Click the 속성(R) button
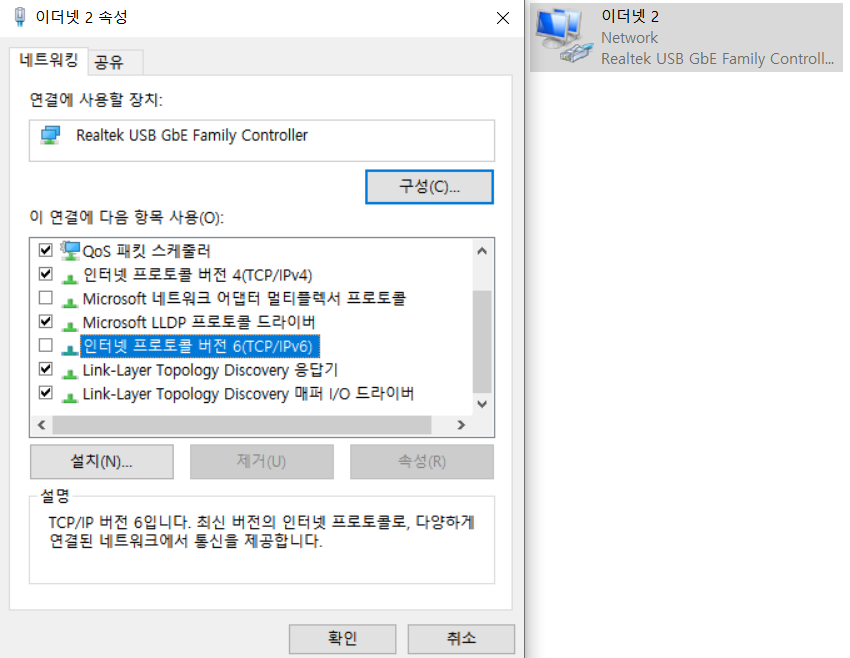The image size is (850, 658). tap(422, 462)
